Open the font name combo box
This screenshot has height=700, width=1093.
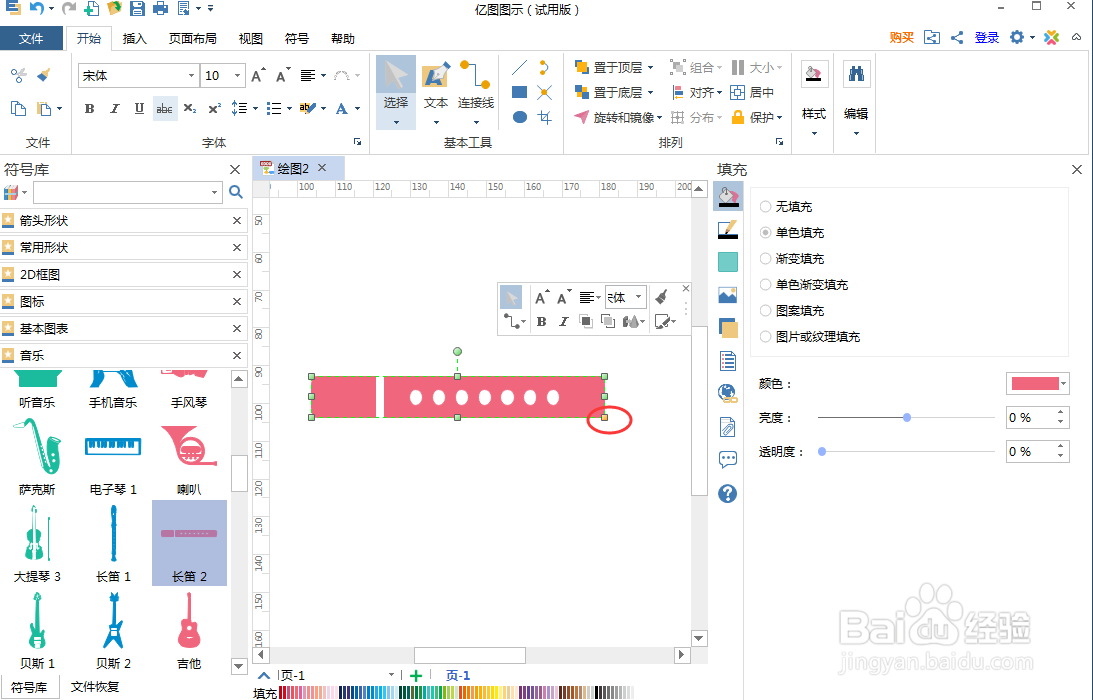[137, 75]
